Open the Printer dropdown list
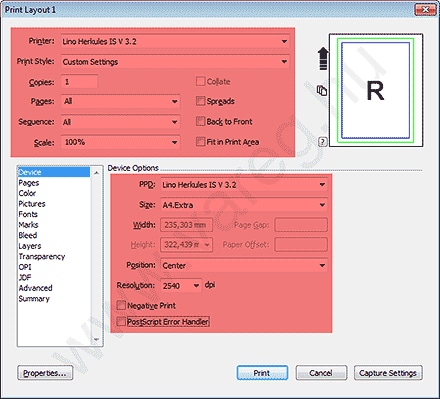 click(175, 42)
